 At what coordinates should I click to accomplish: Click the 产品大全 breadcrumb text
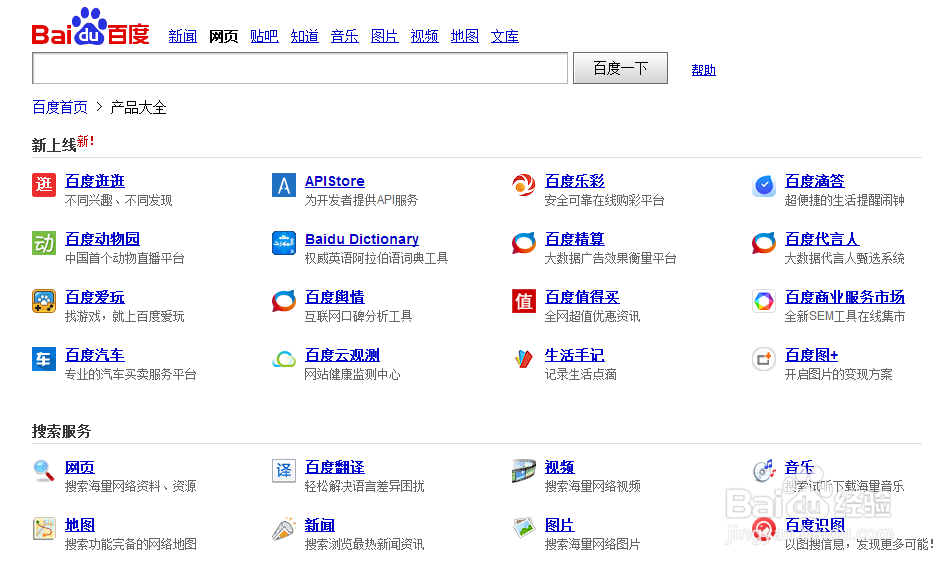[x=138, y=107]
